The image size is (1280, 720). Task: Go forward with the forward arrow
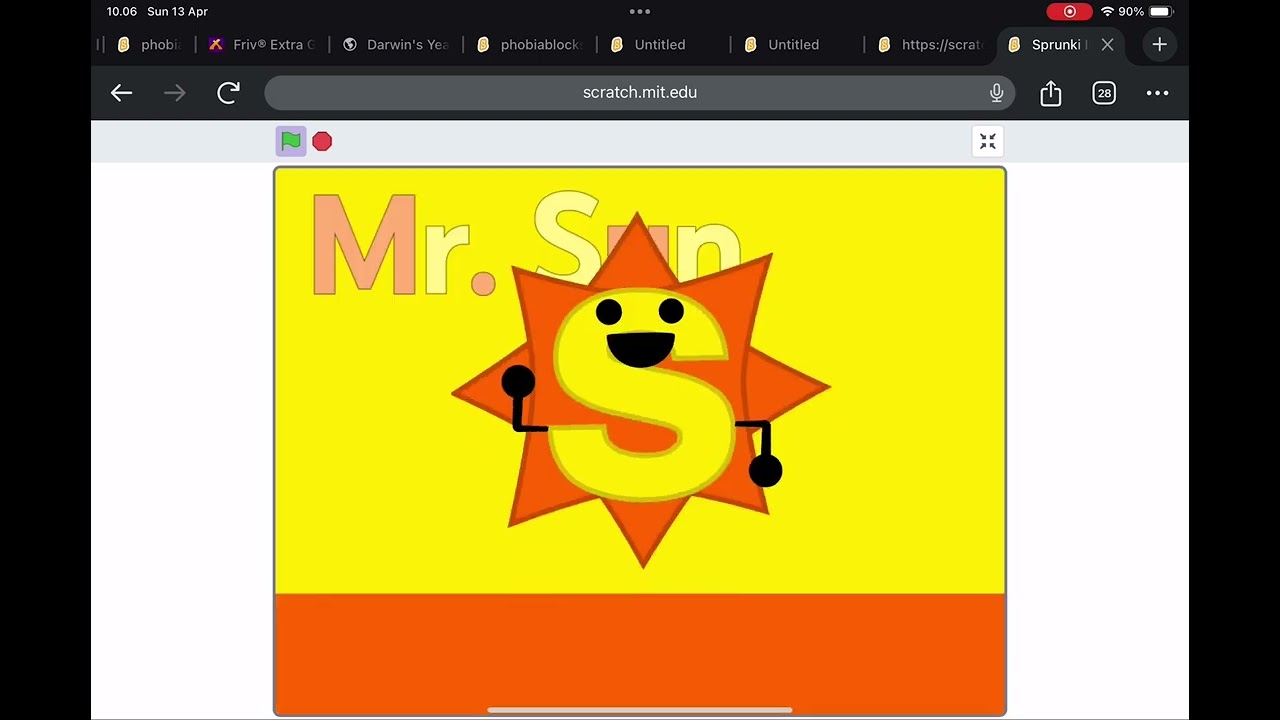175,93
